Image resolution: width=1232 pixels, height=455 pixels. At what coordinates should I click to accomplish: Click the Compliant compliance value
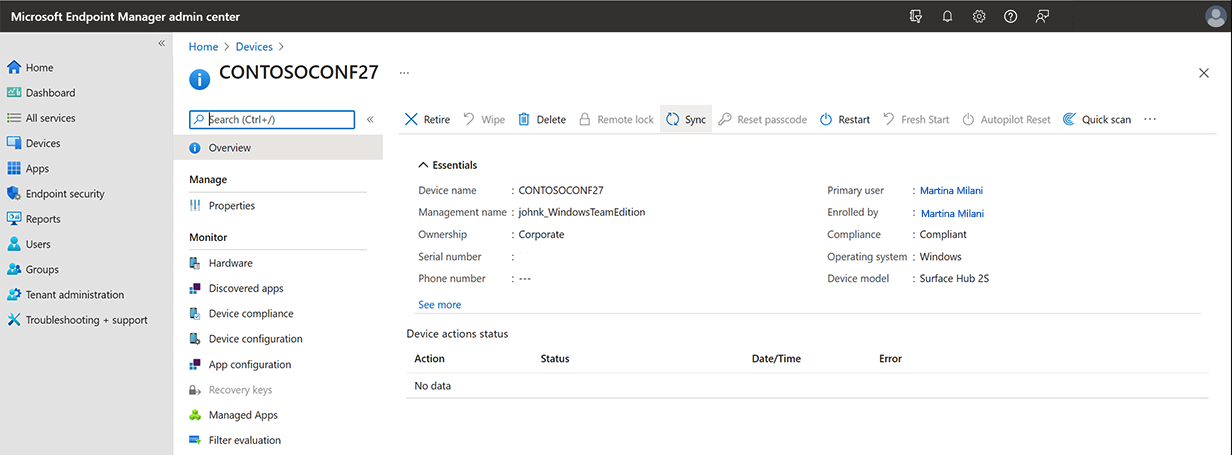(943, 235)
